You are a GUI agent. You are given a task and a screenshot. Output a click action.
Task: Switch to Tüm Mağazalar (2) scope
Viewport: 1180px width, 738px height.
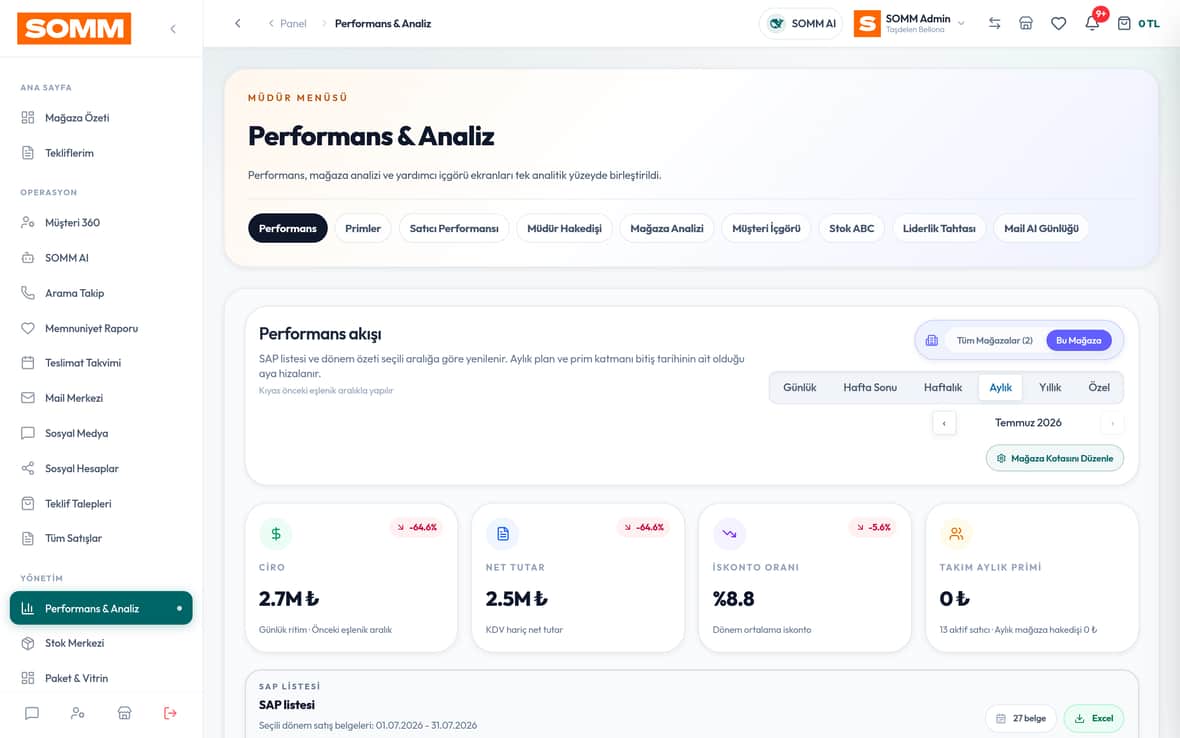994,341
